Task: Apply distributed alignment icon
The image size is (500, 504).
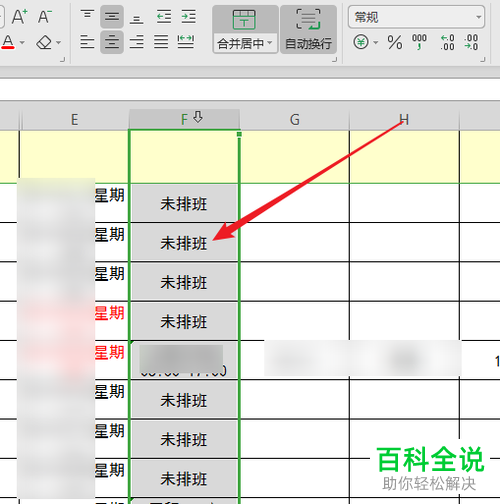Action: 186,42
